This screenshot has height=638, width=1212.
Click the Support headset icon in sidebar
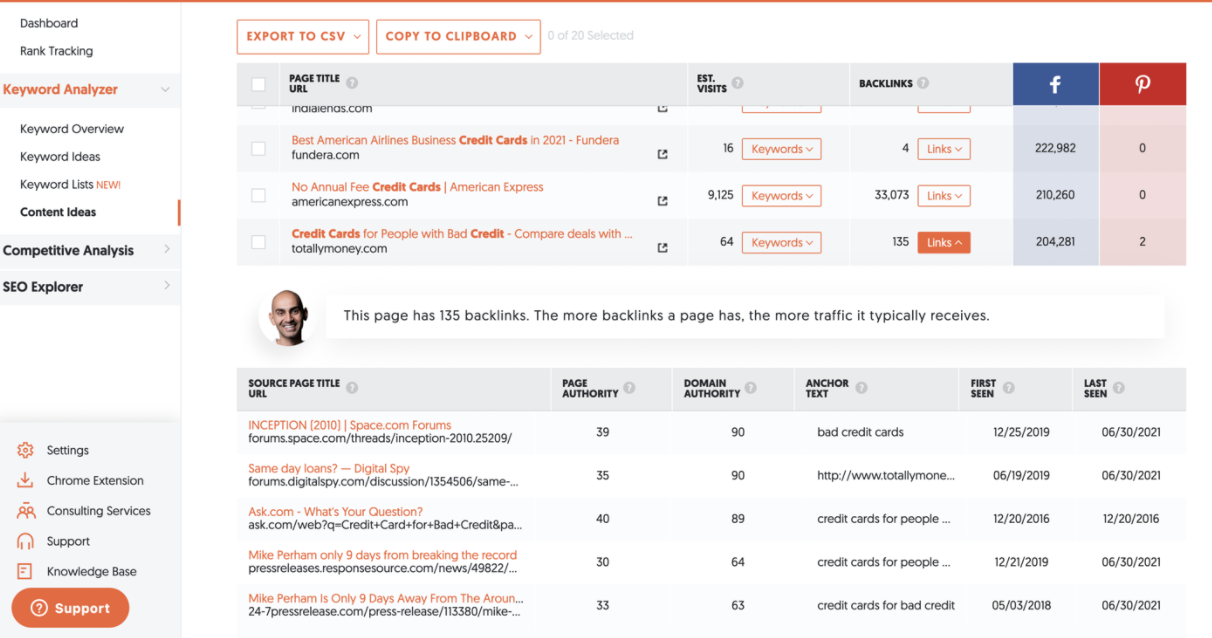pyautogui.click(x=26, y=541)
